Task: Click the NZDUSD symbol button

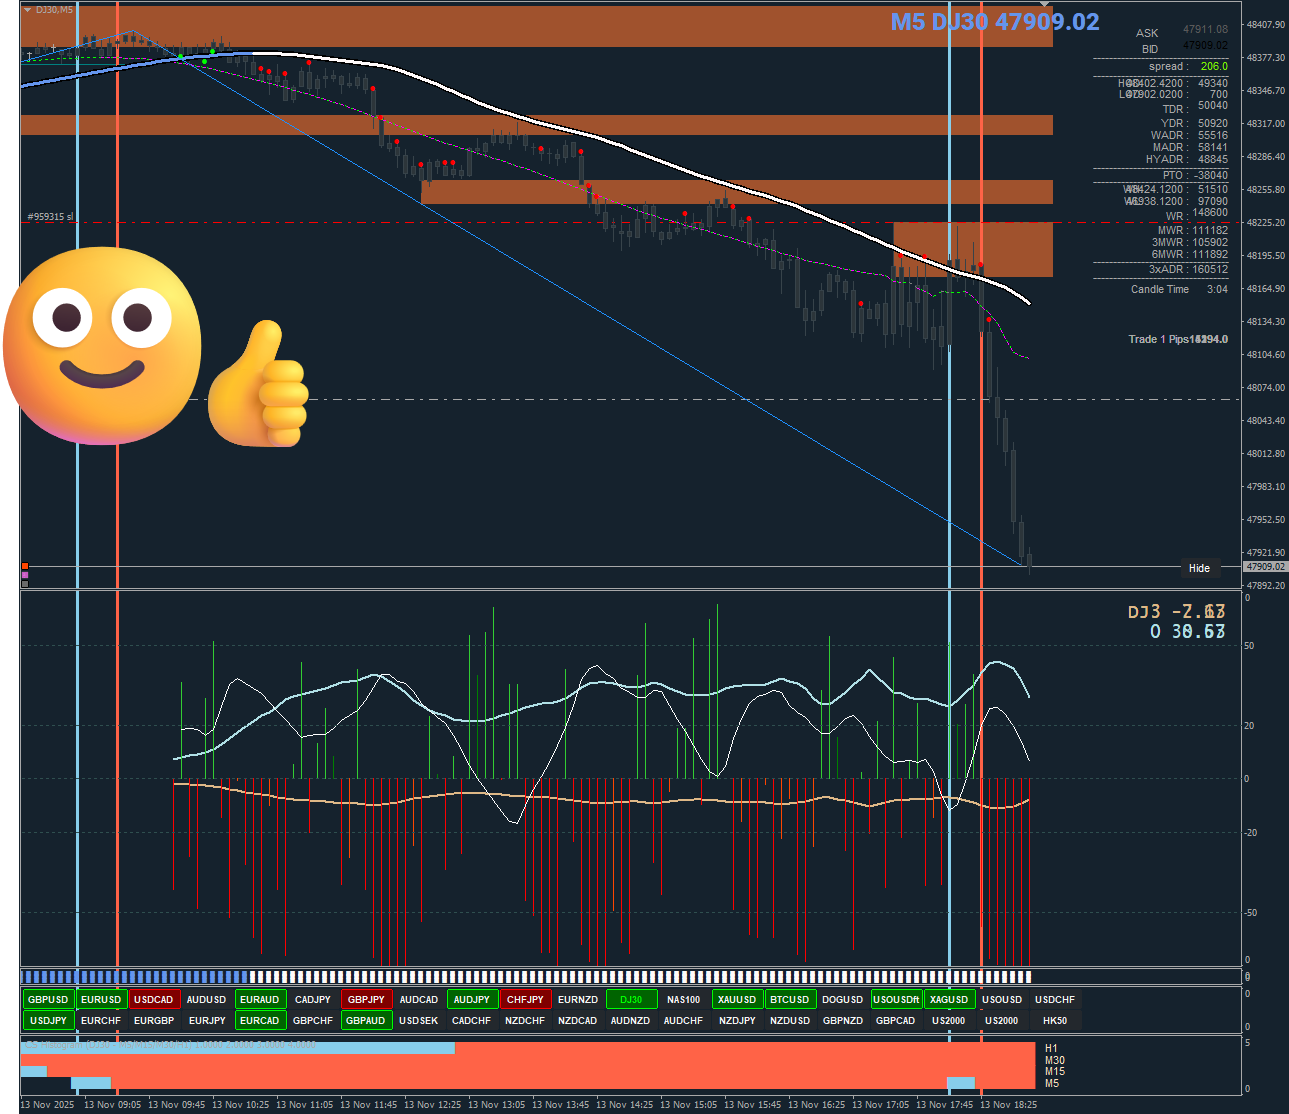Action: tap(790, 1021)
